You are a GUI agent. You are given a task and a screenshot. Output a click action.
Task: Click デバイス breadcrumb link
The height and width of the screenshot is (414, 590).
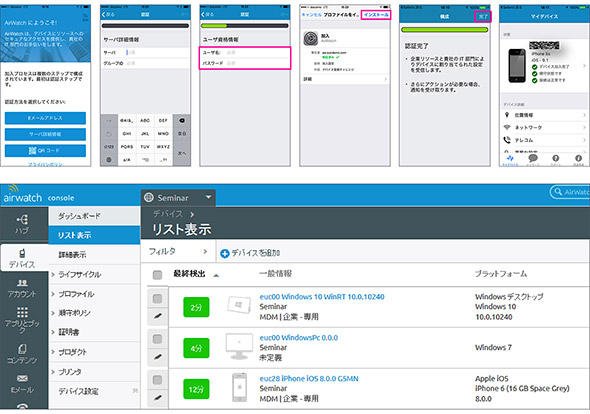[x=168, y=214]
